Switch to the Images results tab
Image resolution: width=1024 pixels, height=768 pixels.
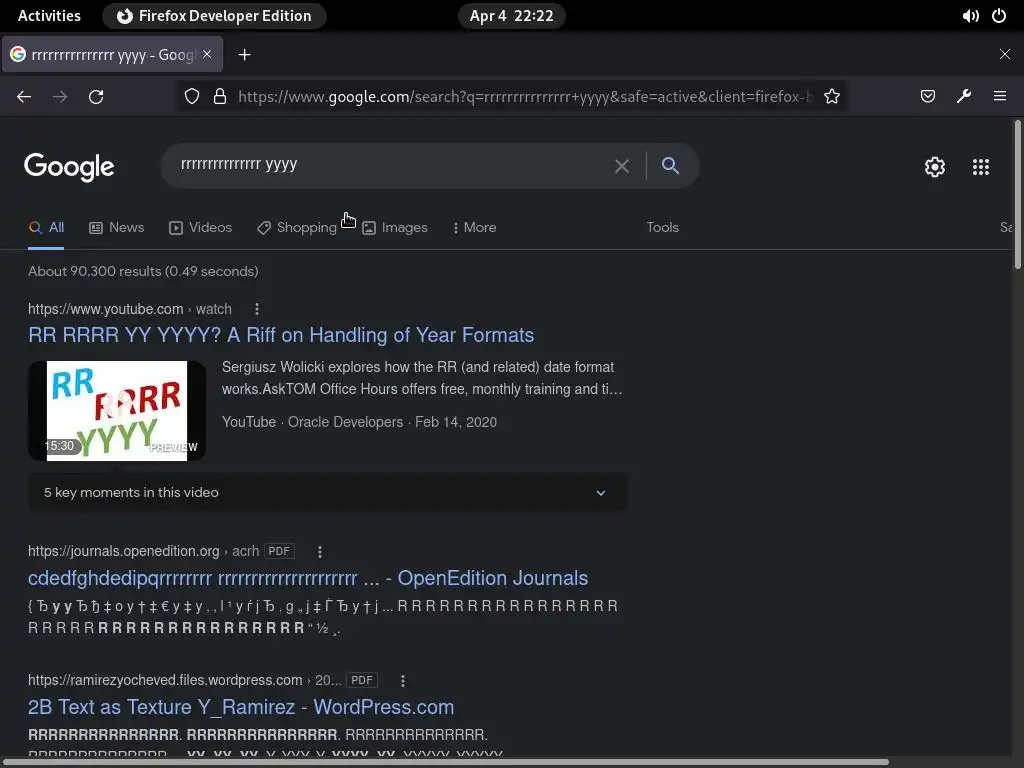coord(395,227)
